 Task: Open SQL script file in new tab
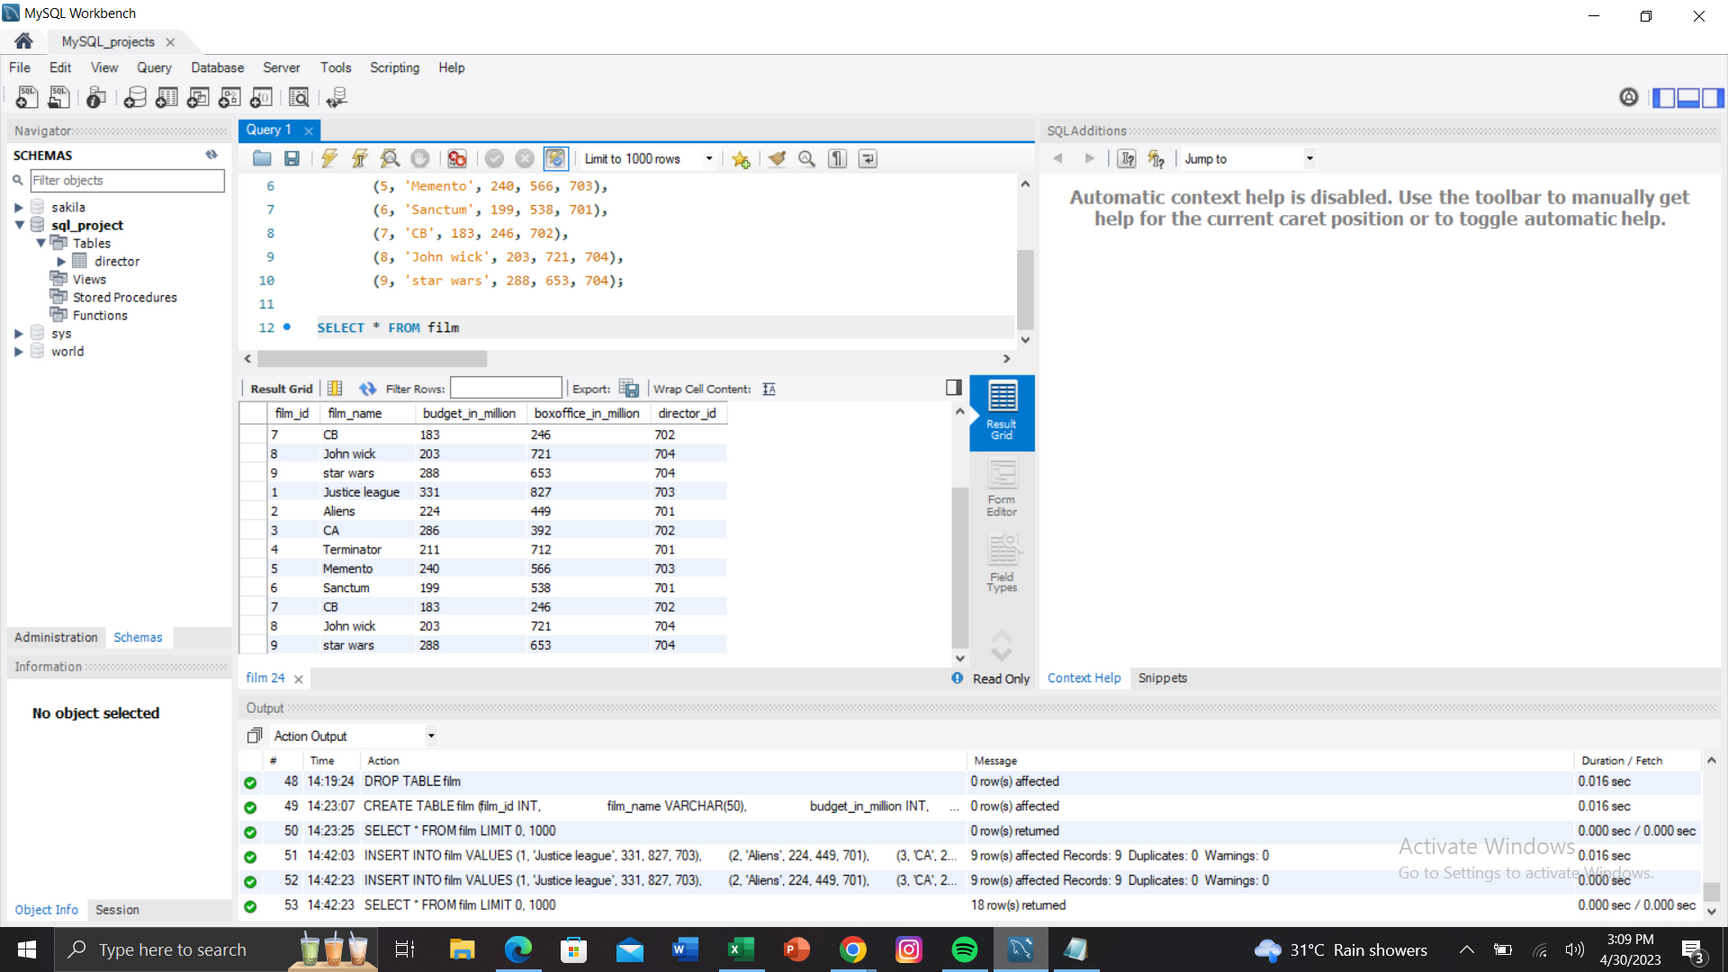(x=59, y=97)
